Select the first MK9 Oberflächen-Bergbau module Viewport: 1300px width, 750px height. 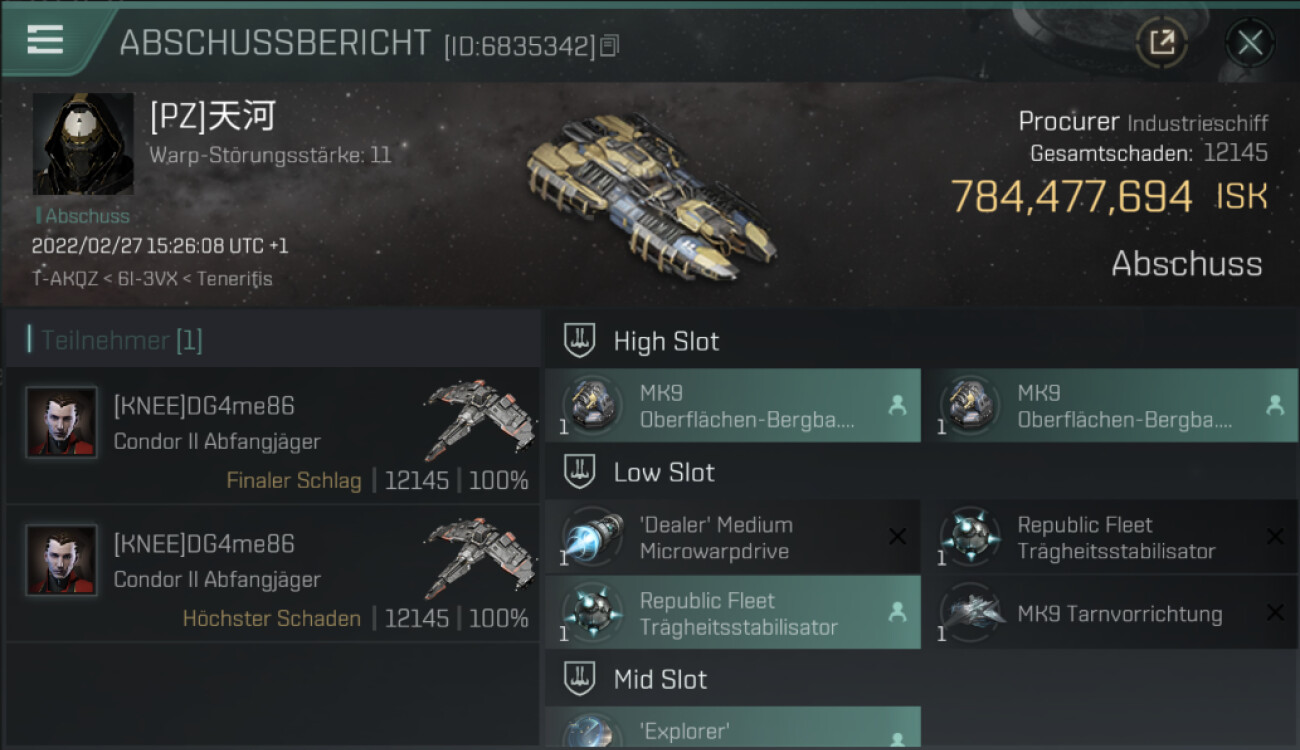tap(733, 405)
